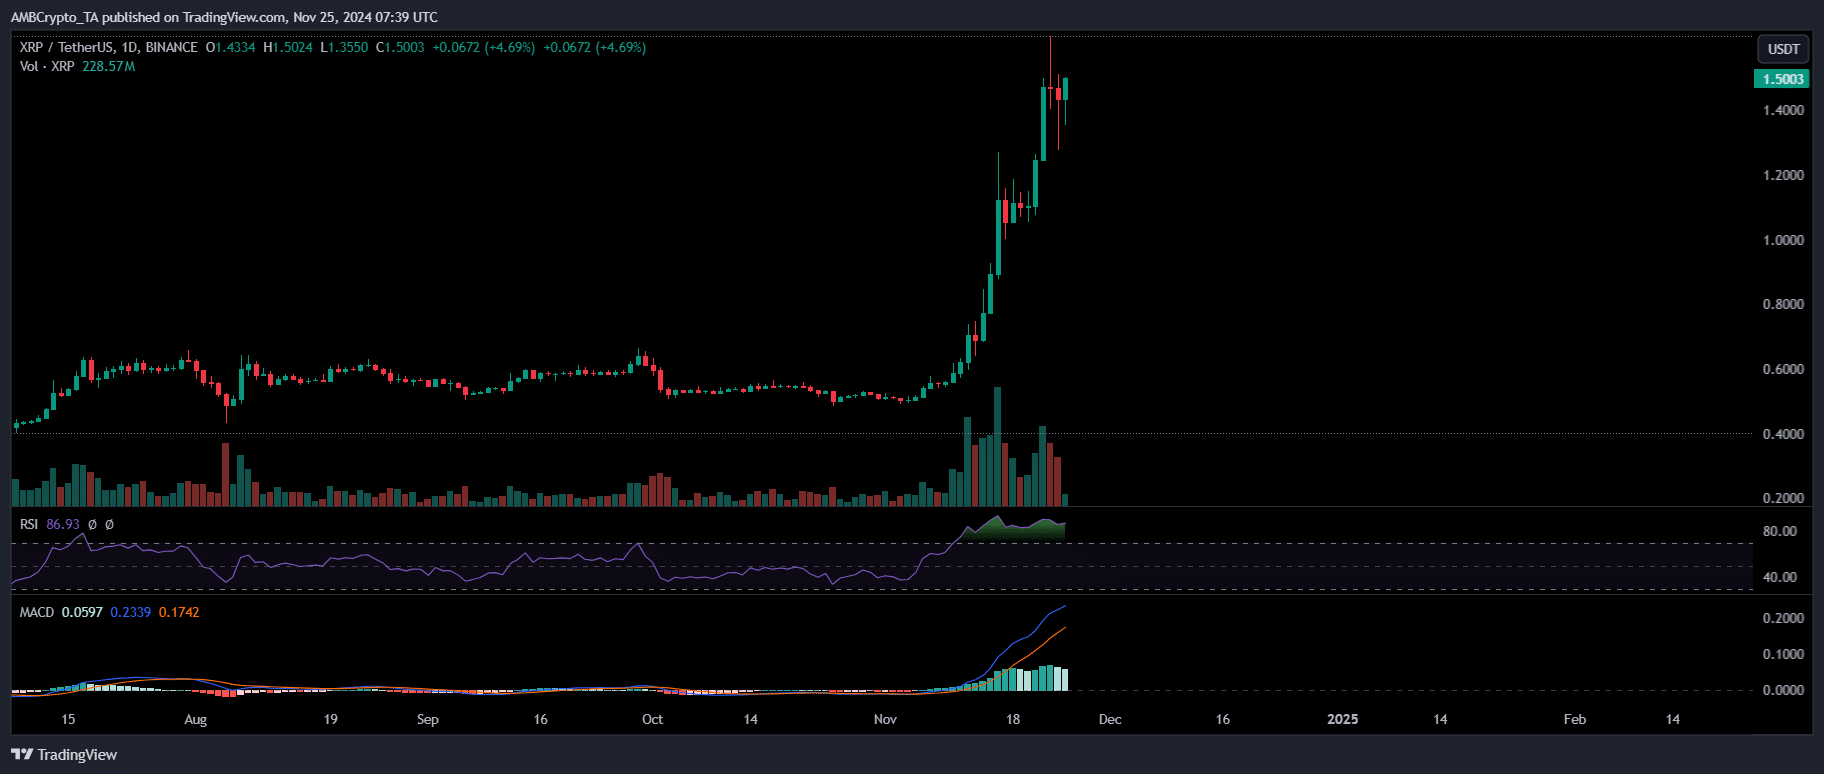Click the MACD line value 0.2339
Image resolution: width=1824 pixels, height=774 pixels.
click(130, 612)
